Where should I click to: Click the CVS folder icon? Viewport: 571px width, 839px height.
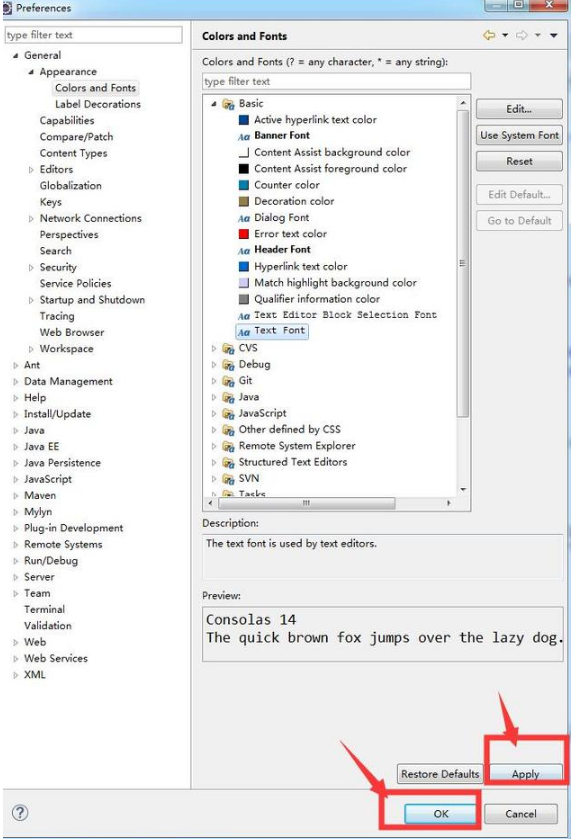pyautogui.click(x=229, y=349)
